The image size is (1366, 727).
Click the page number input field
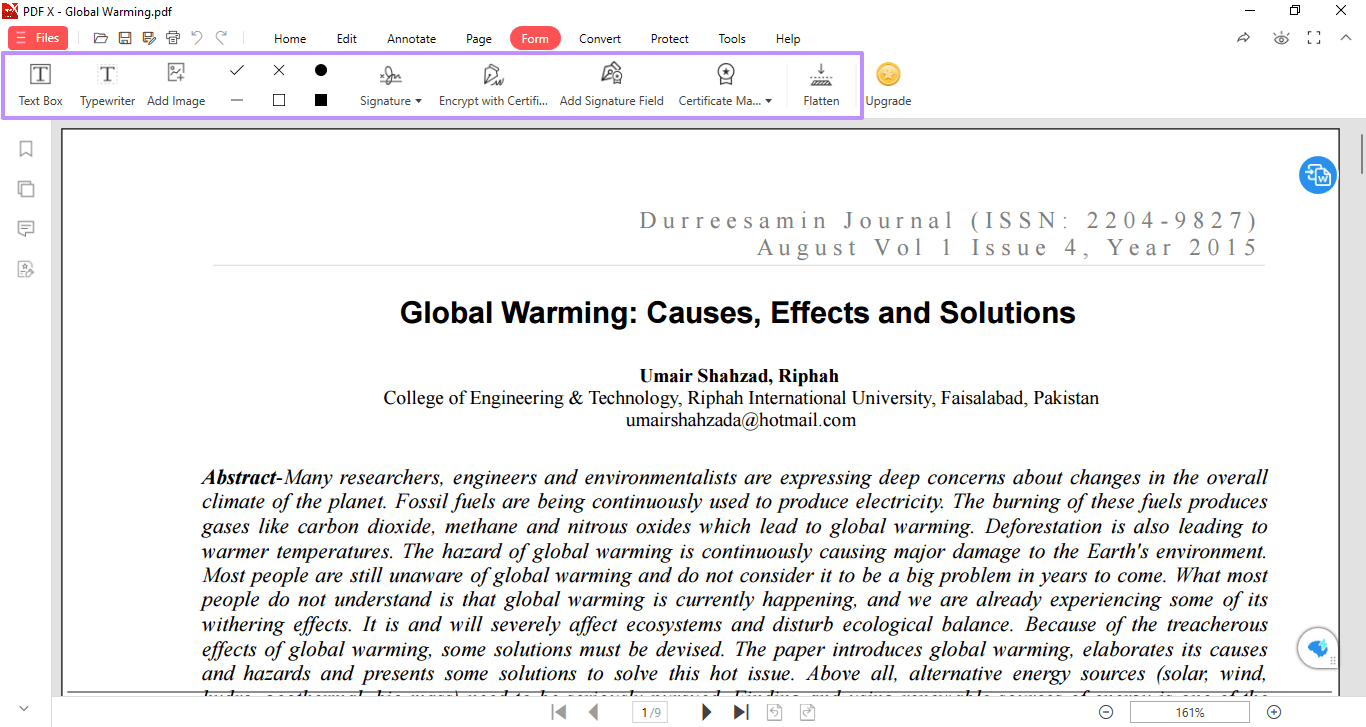pos(650,711)
